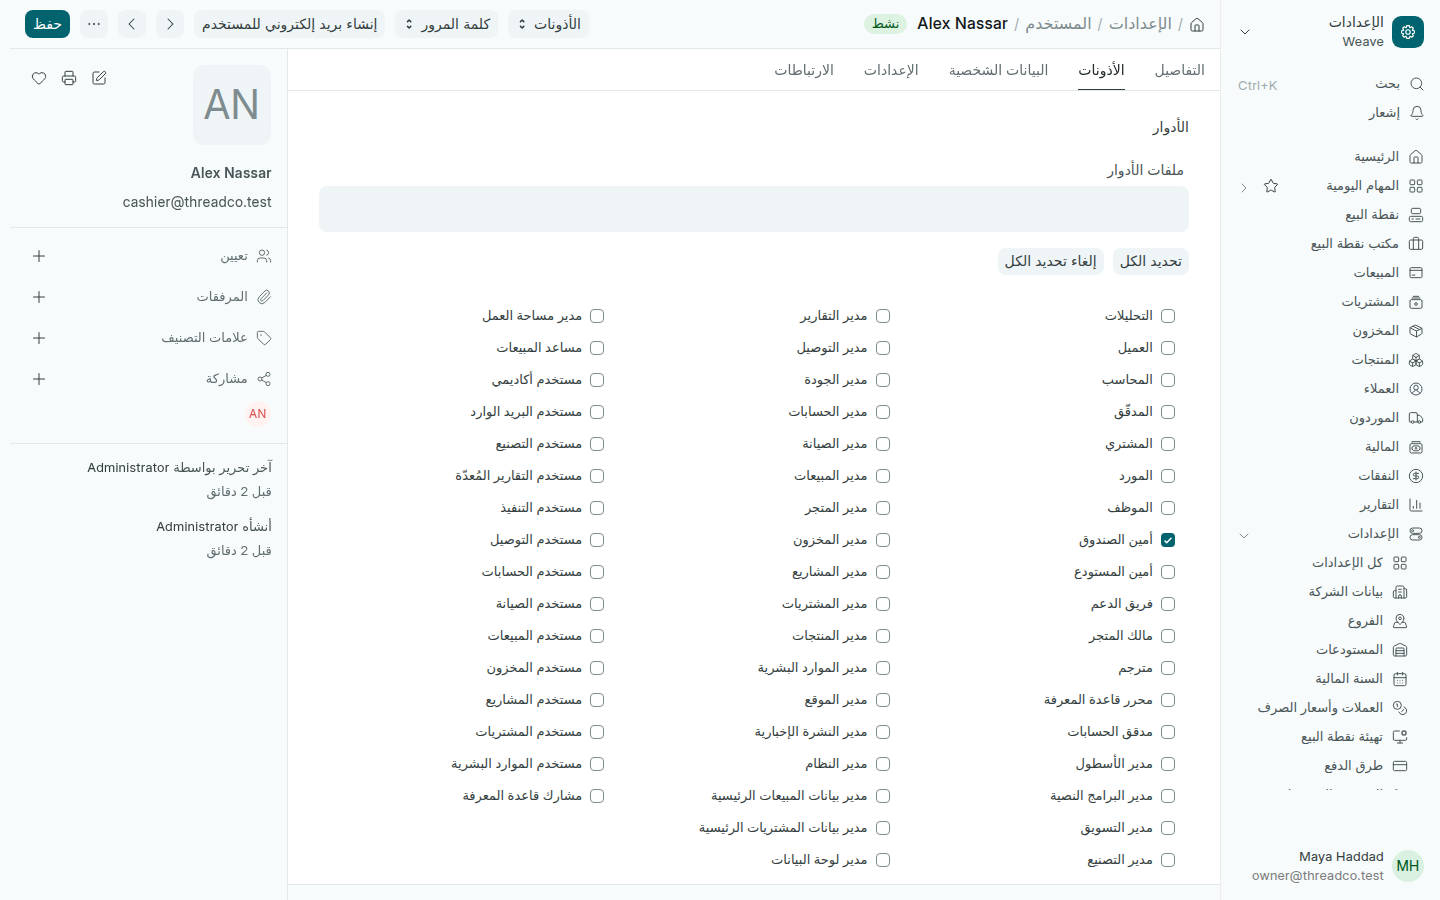
Task: Enable the مدير النظام role
Action: (x=883, y=764)
